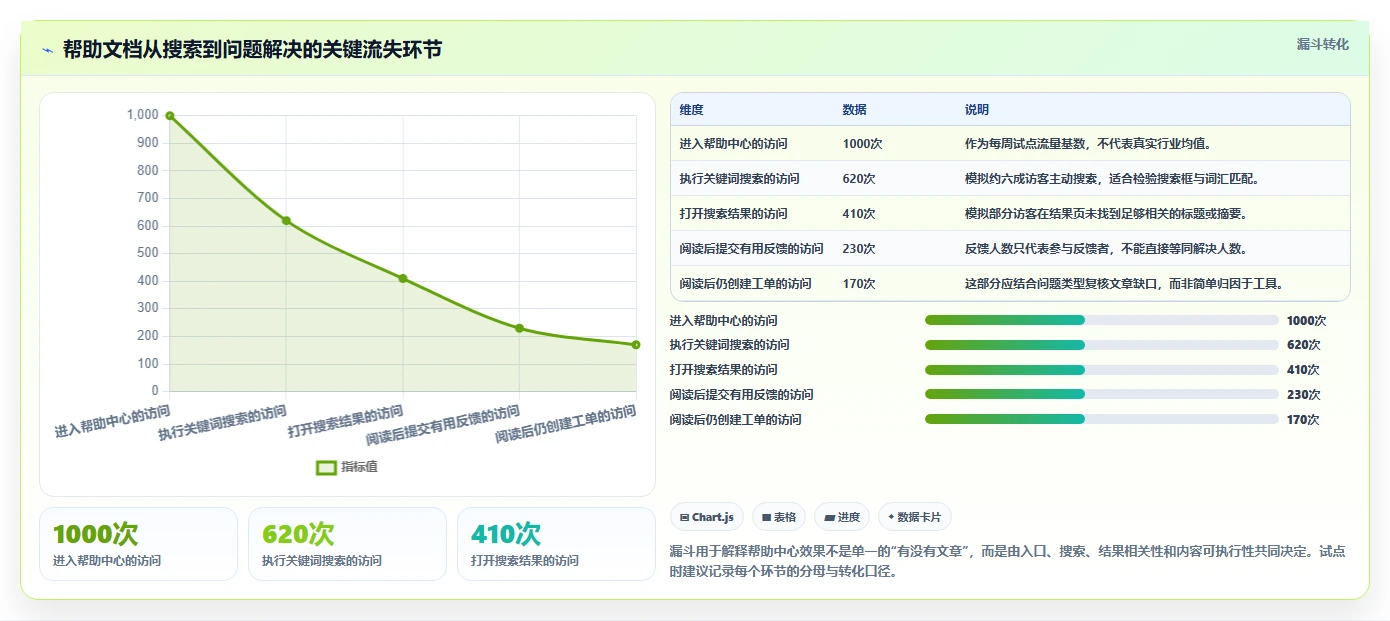This screenshot has height=621, width=1390.
Task: Click the 230次 value in the table
Action: [x=859, y=249]
